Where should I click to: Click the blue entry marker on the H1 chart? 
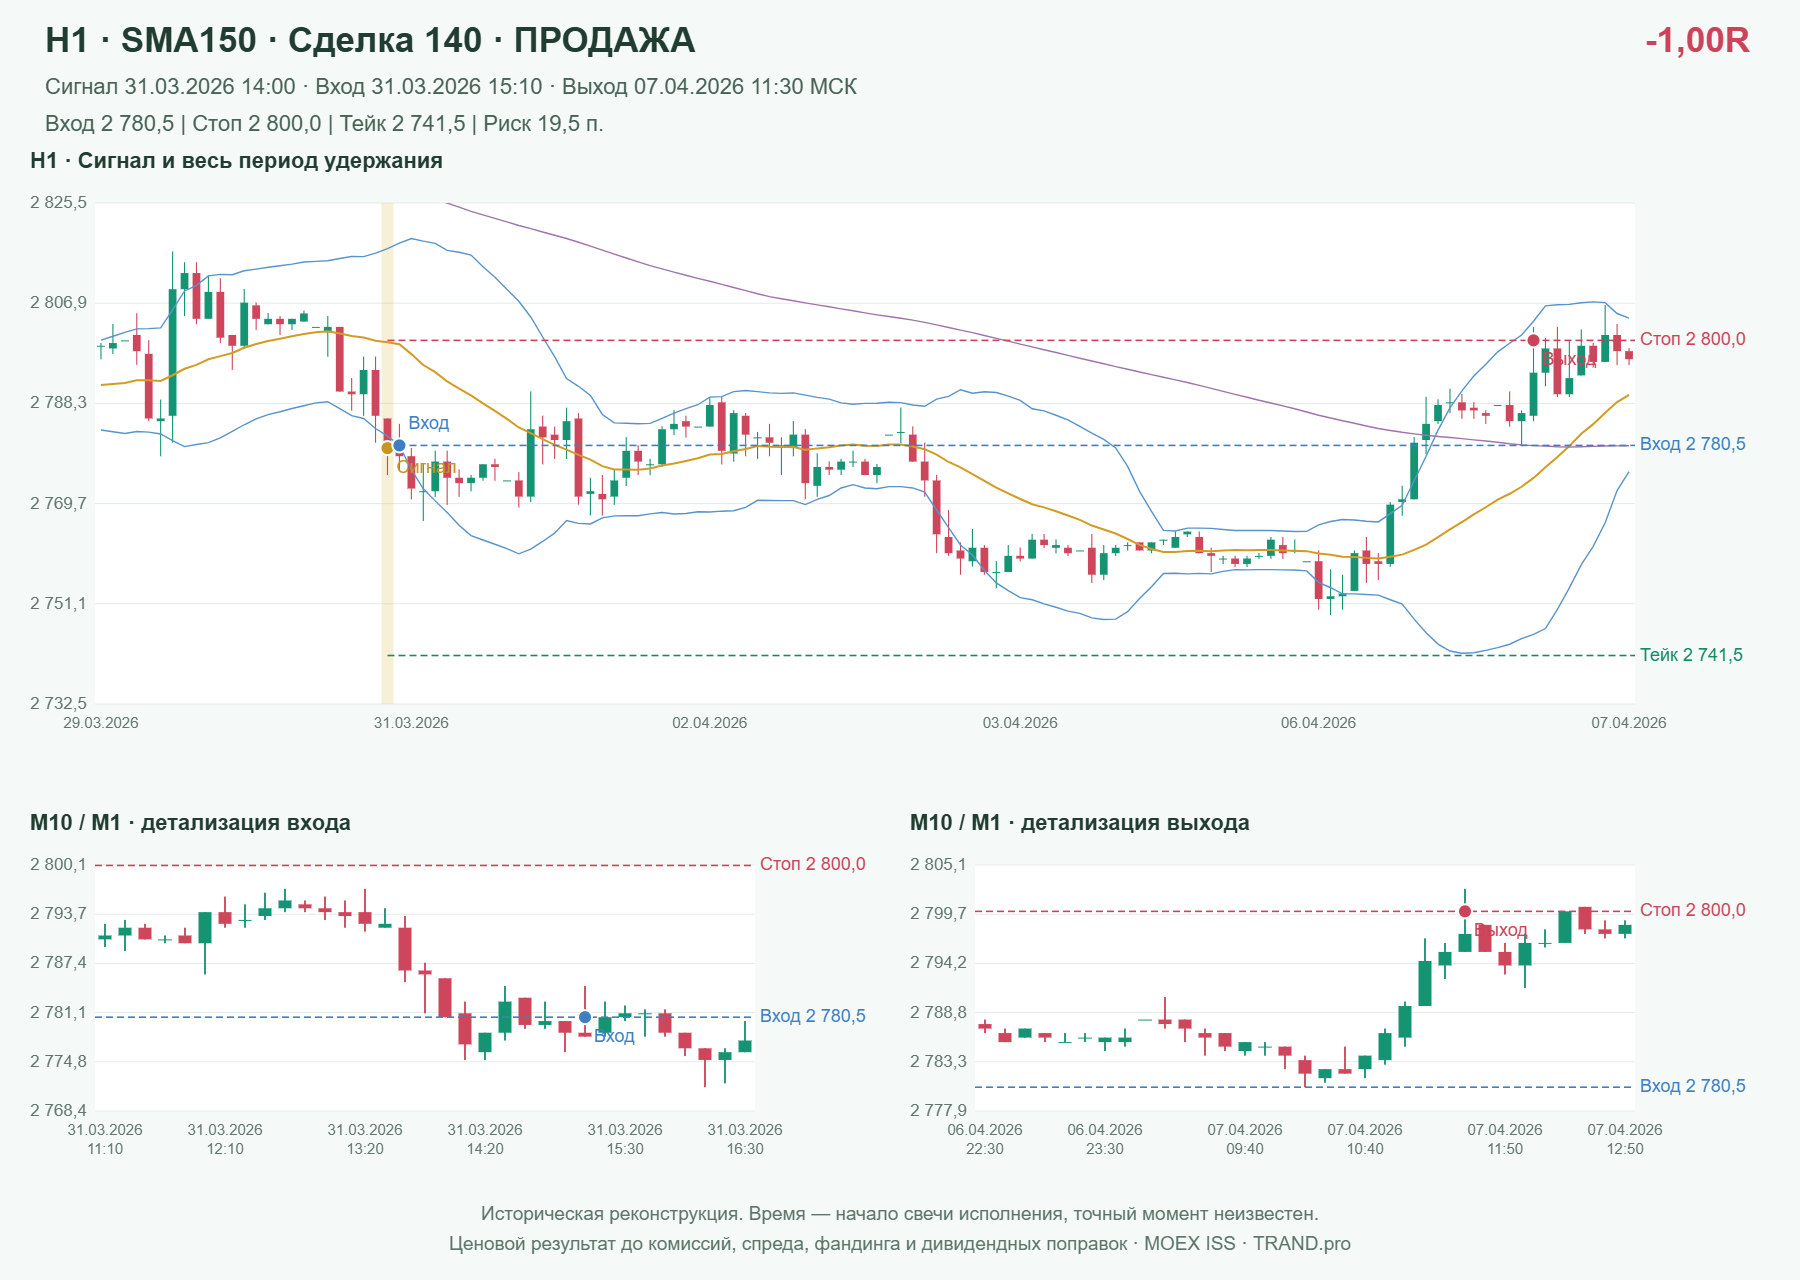pos(399,446)
